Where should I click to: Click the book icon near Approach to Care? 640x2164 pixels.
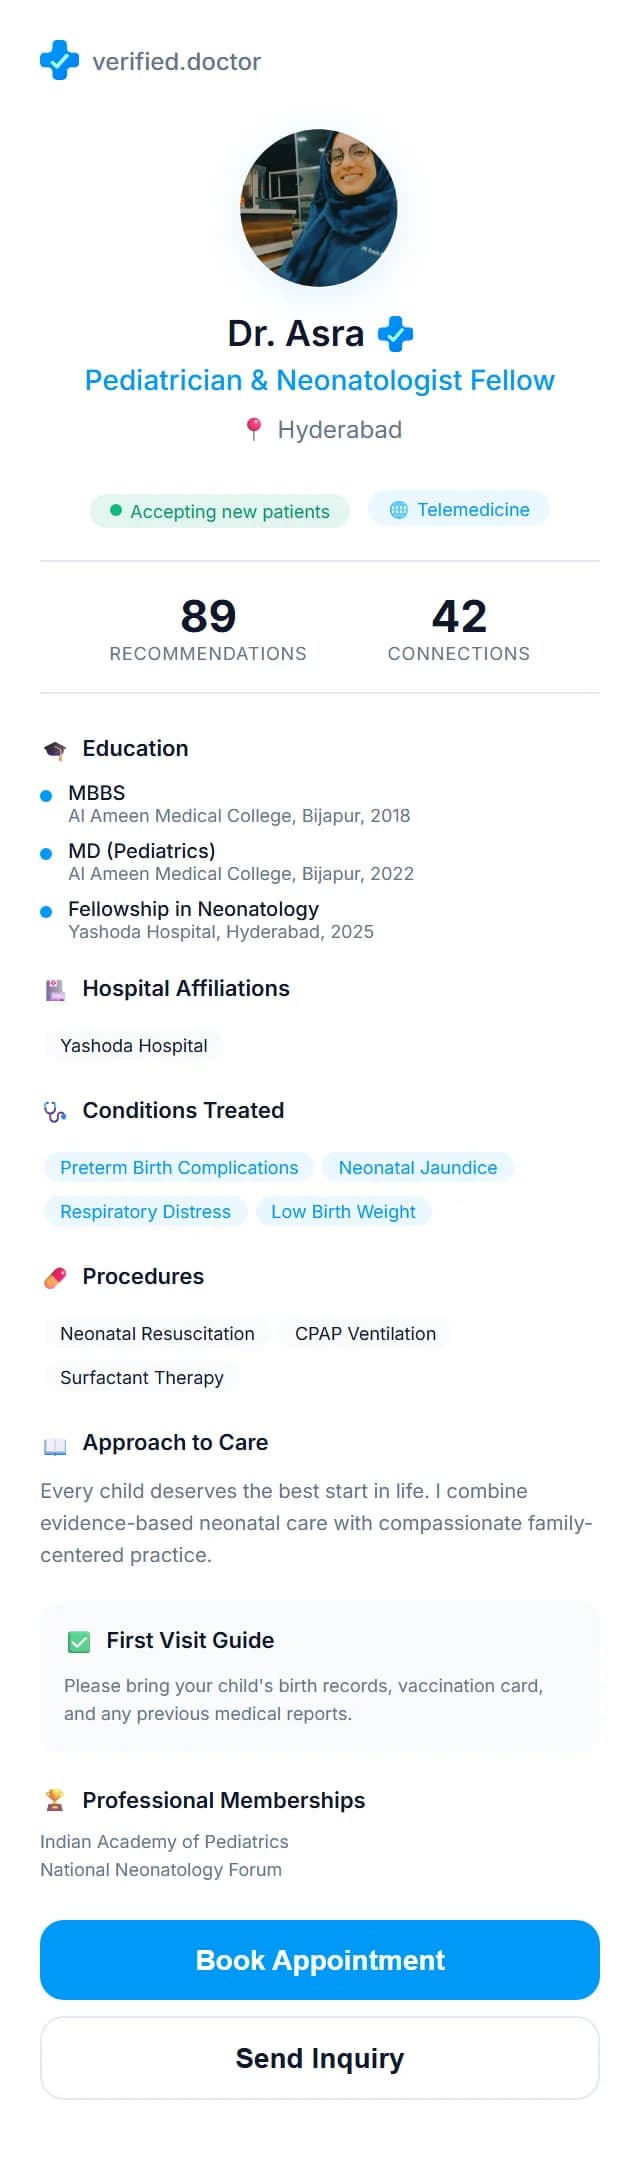pyautogui.click(x=55, y=1442)
